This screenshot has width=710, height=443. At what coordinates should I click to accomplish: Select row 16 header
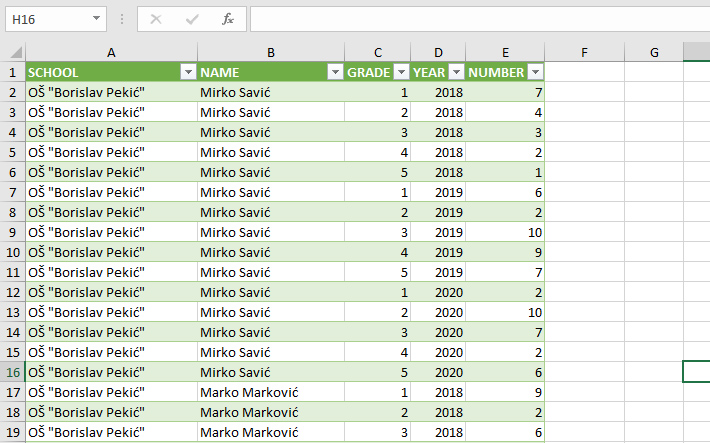[13, 372]
